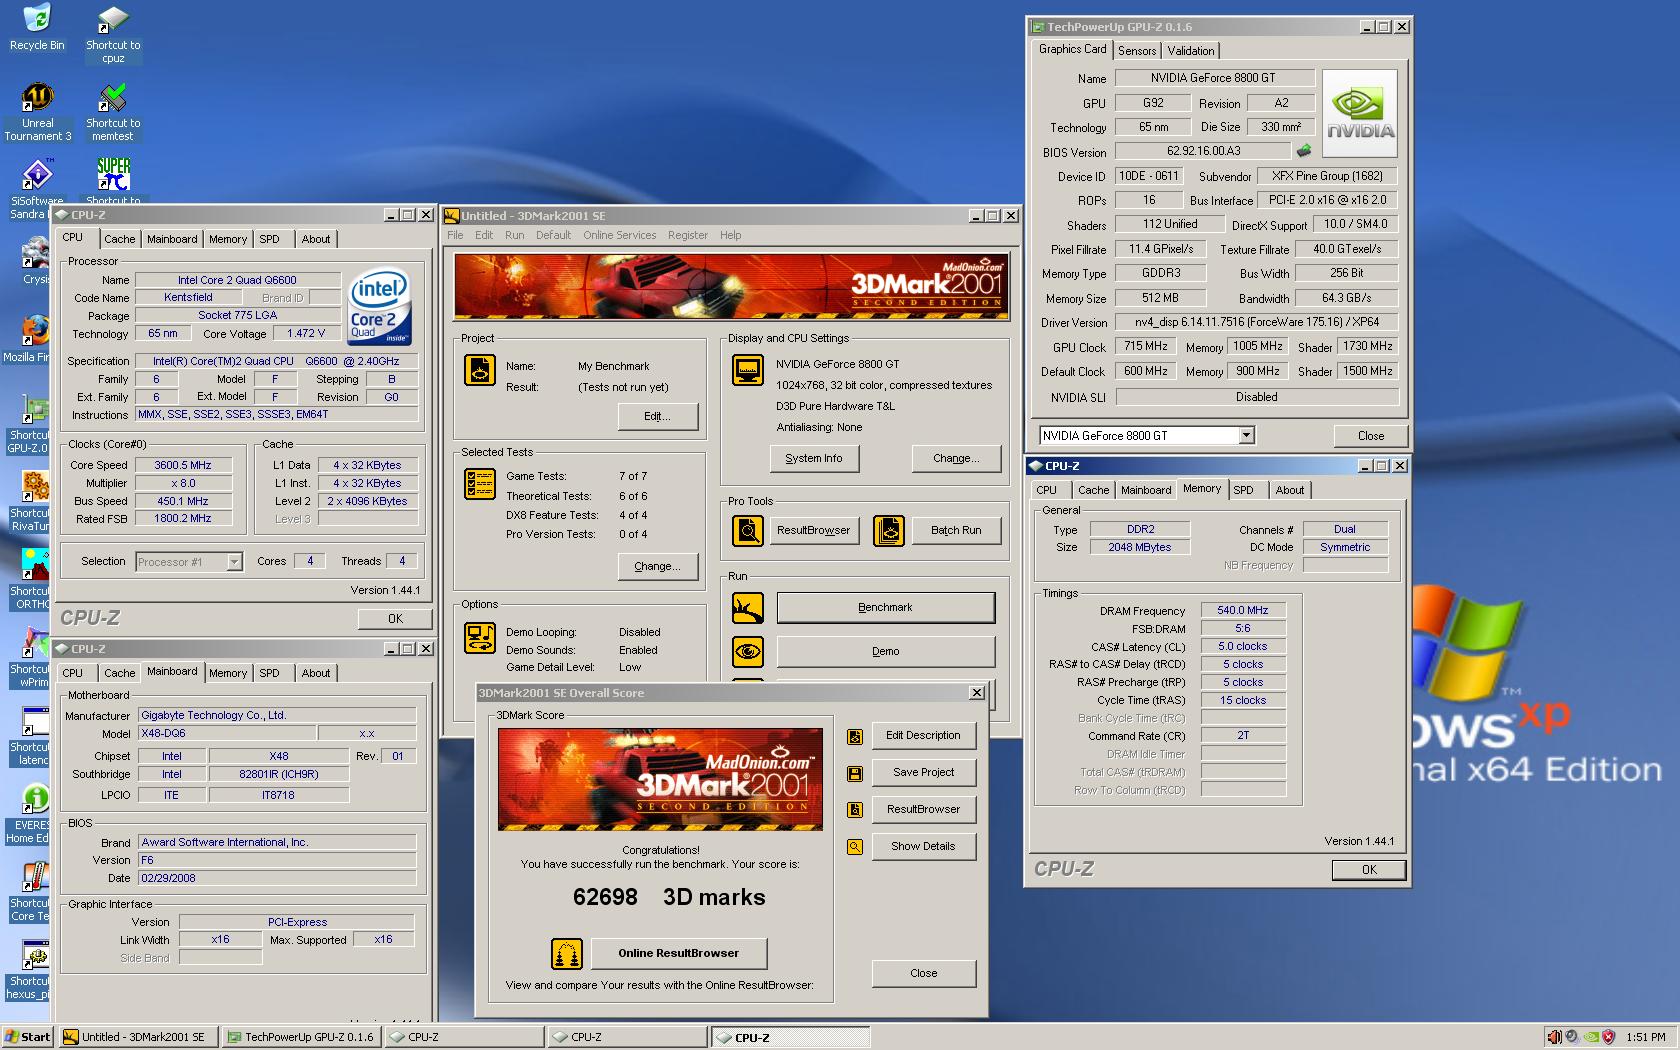
Task: Switch to the Validation tab in GPU-Z
Action: click(1191, 51)
